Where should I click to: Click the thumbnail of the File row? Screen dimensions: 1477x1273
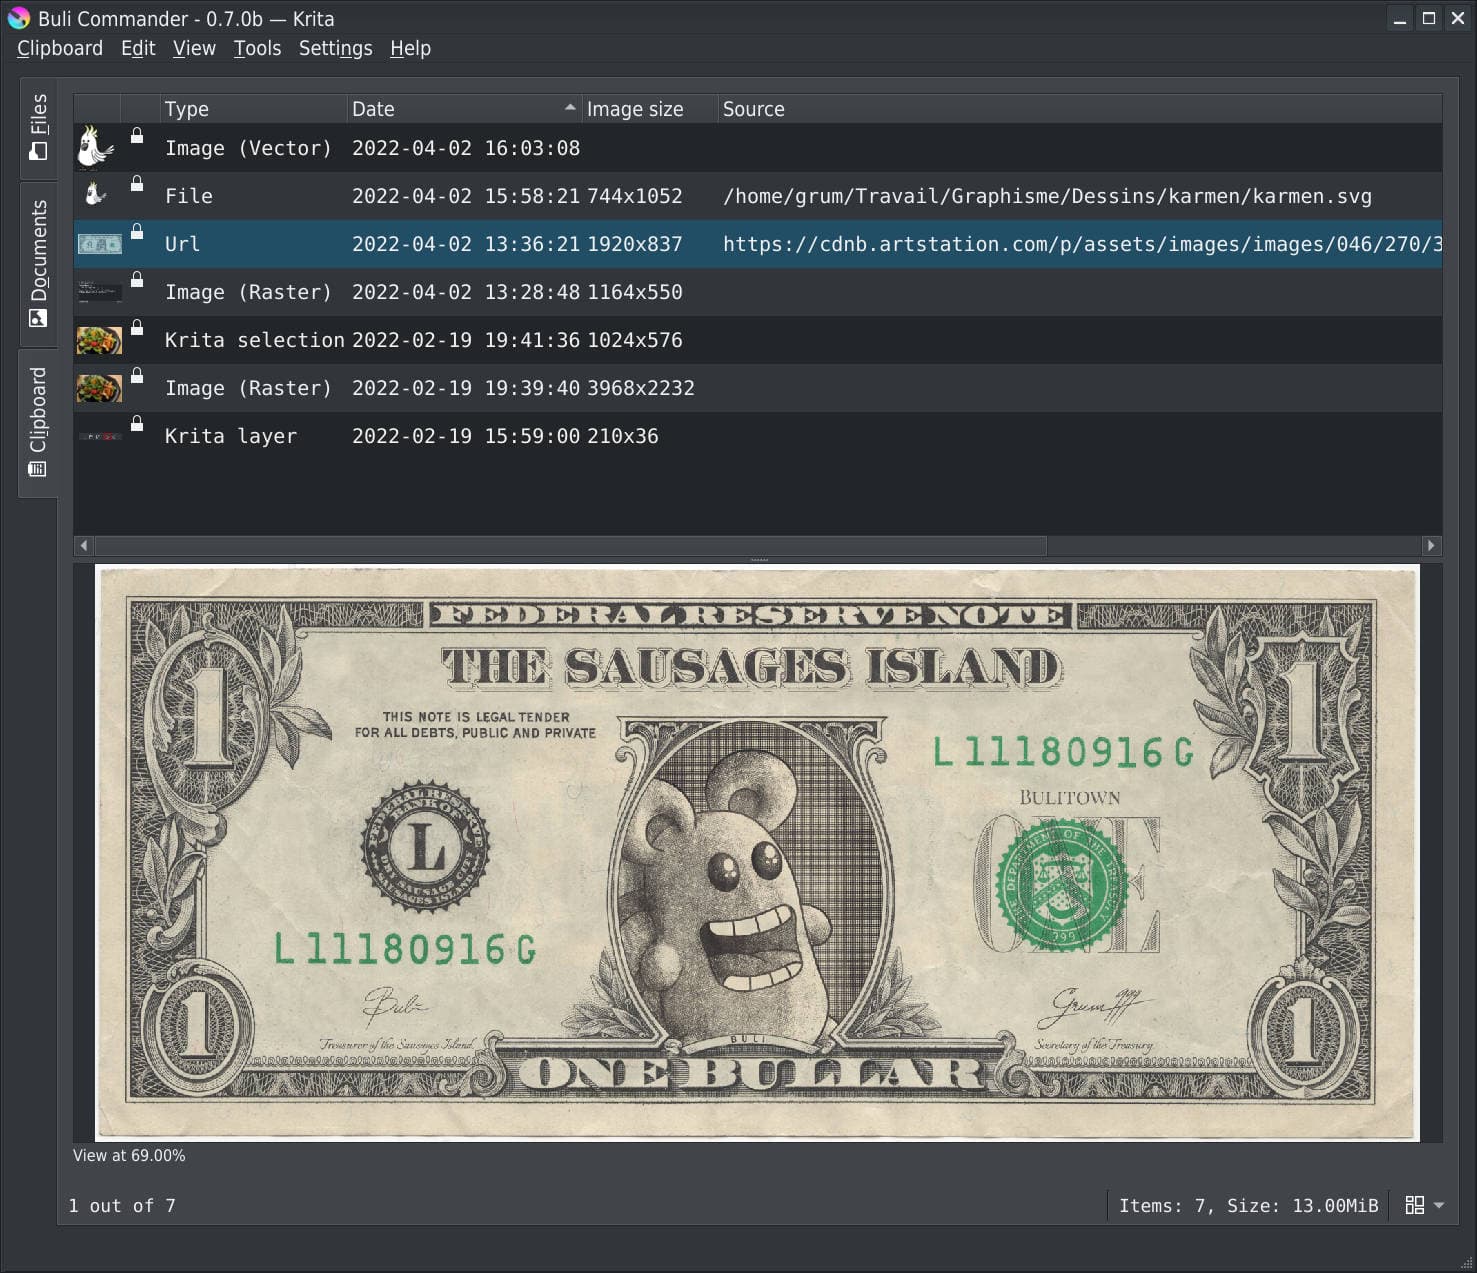click(x=96, y=194)
